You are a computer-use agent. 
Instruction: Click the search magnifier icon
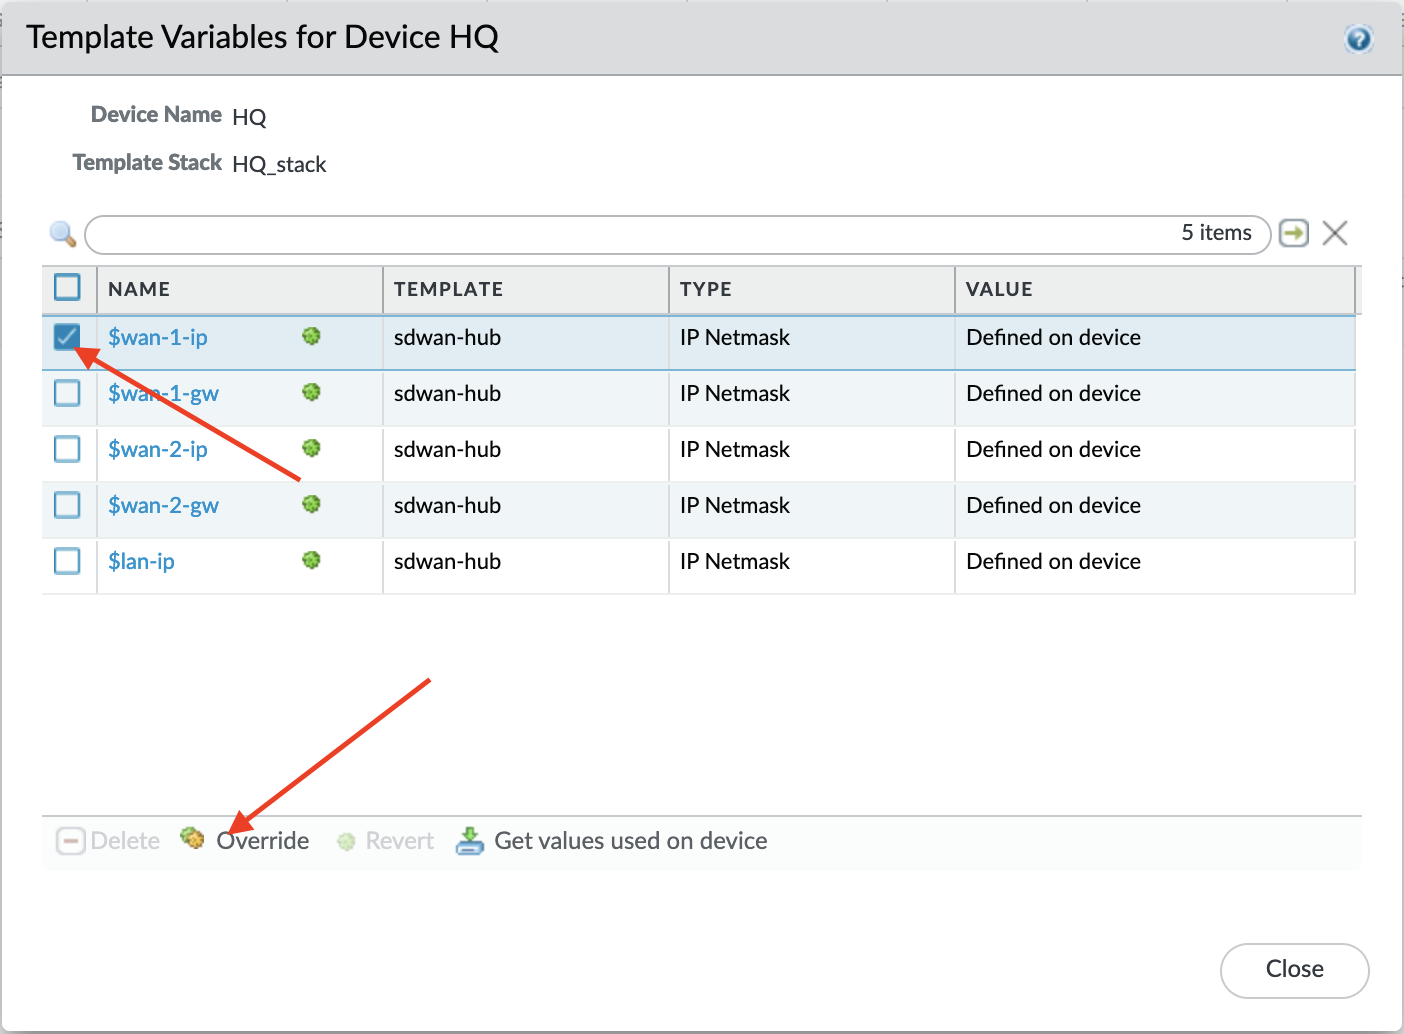point(63,234)
